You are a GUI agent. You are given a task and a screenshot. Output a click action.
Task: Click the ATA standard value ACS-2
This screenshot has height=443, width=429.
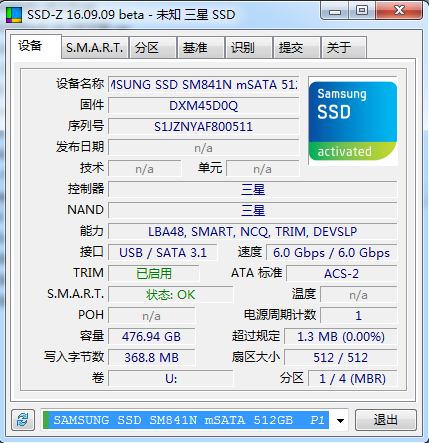point(342,274)
